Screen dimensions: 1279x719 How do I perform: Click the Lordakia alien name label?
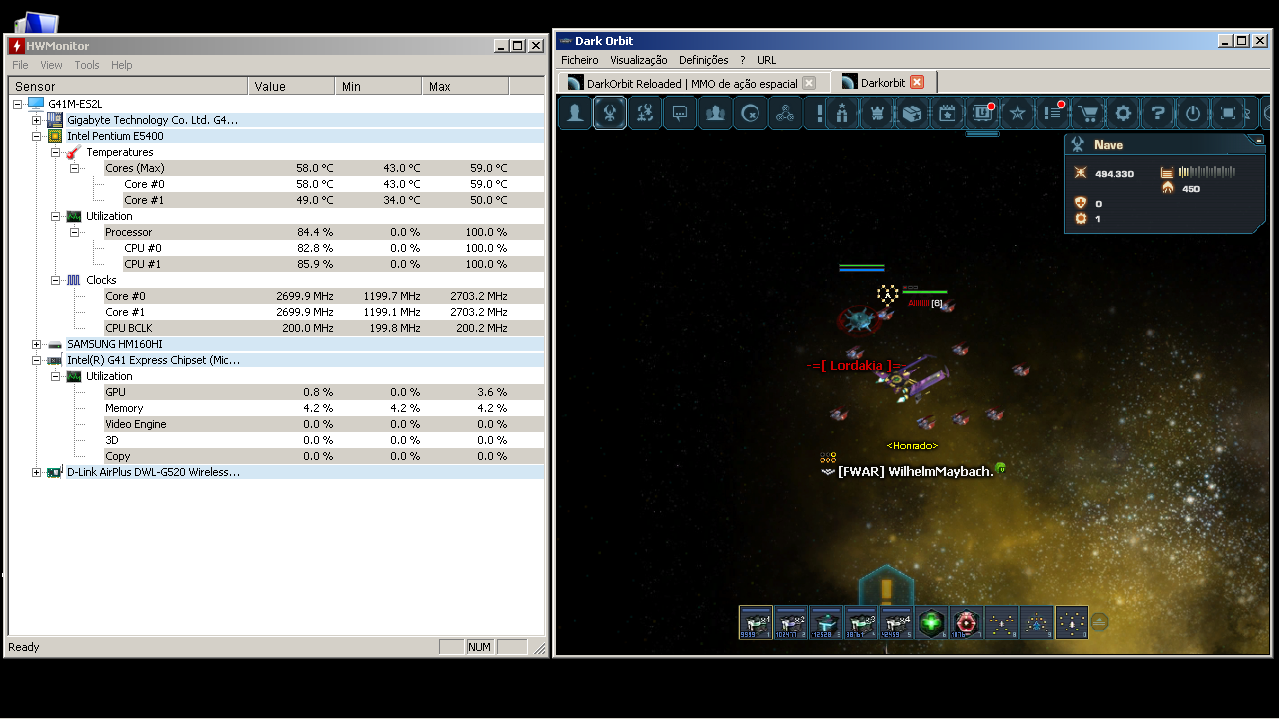click(855, 366)
